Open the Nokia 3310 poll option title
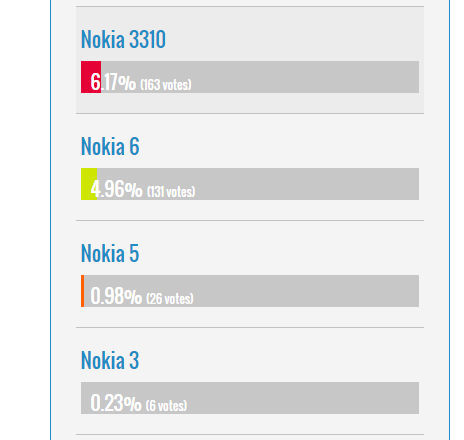 (123, 39)
